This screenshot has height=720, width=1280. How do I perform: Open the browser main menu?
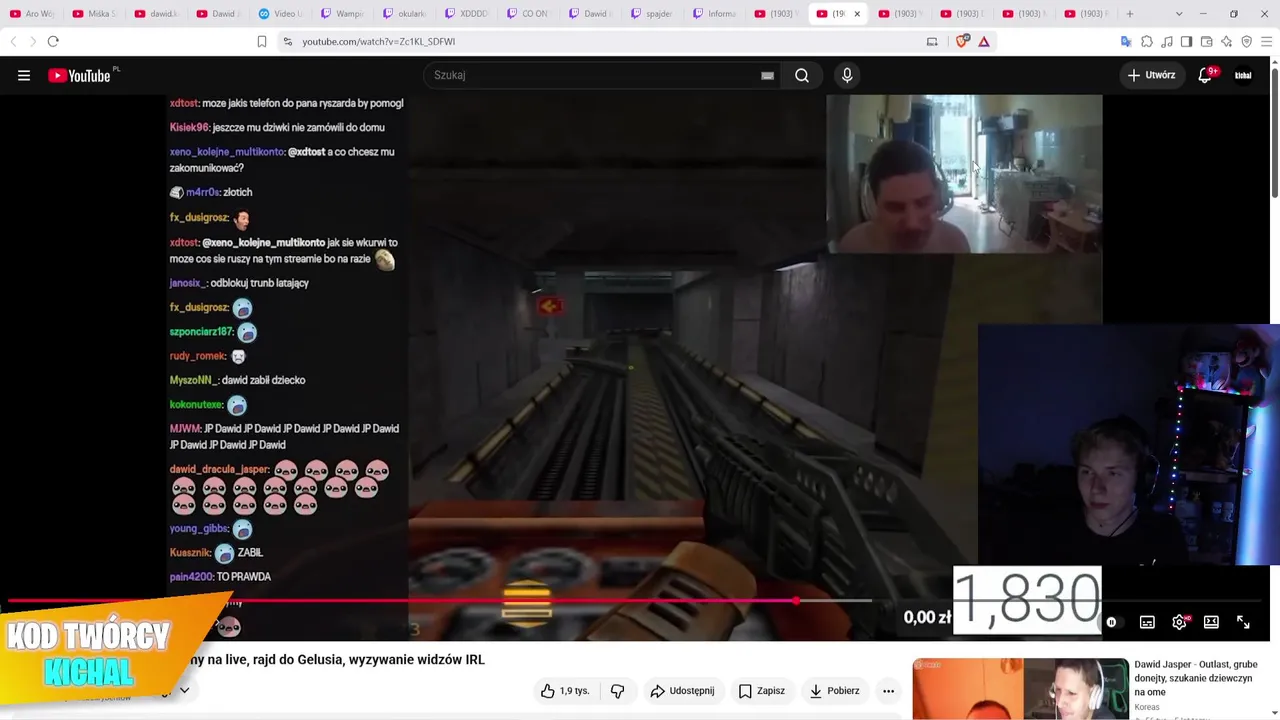point(1267,41)
